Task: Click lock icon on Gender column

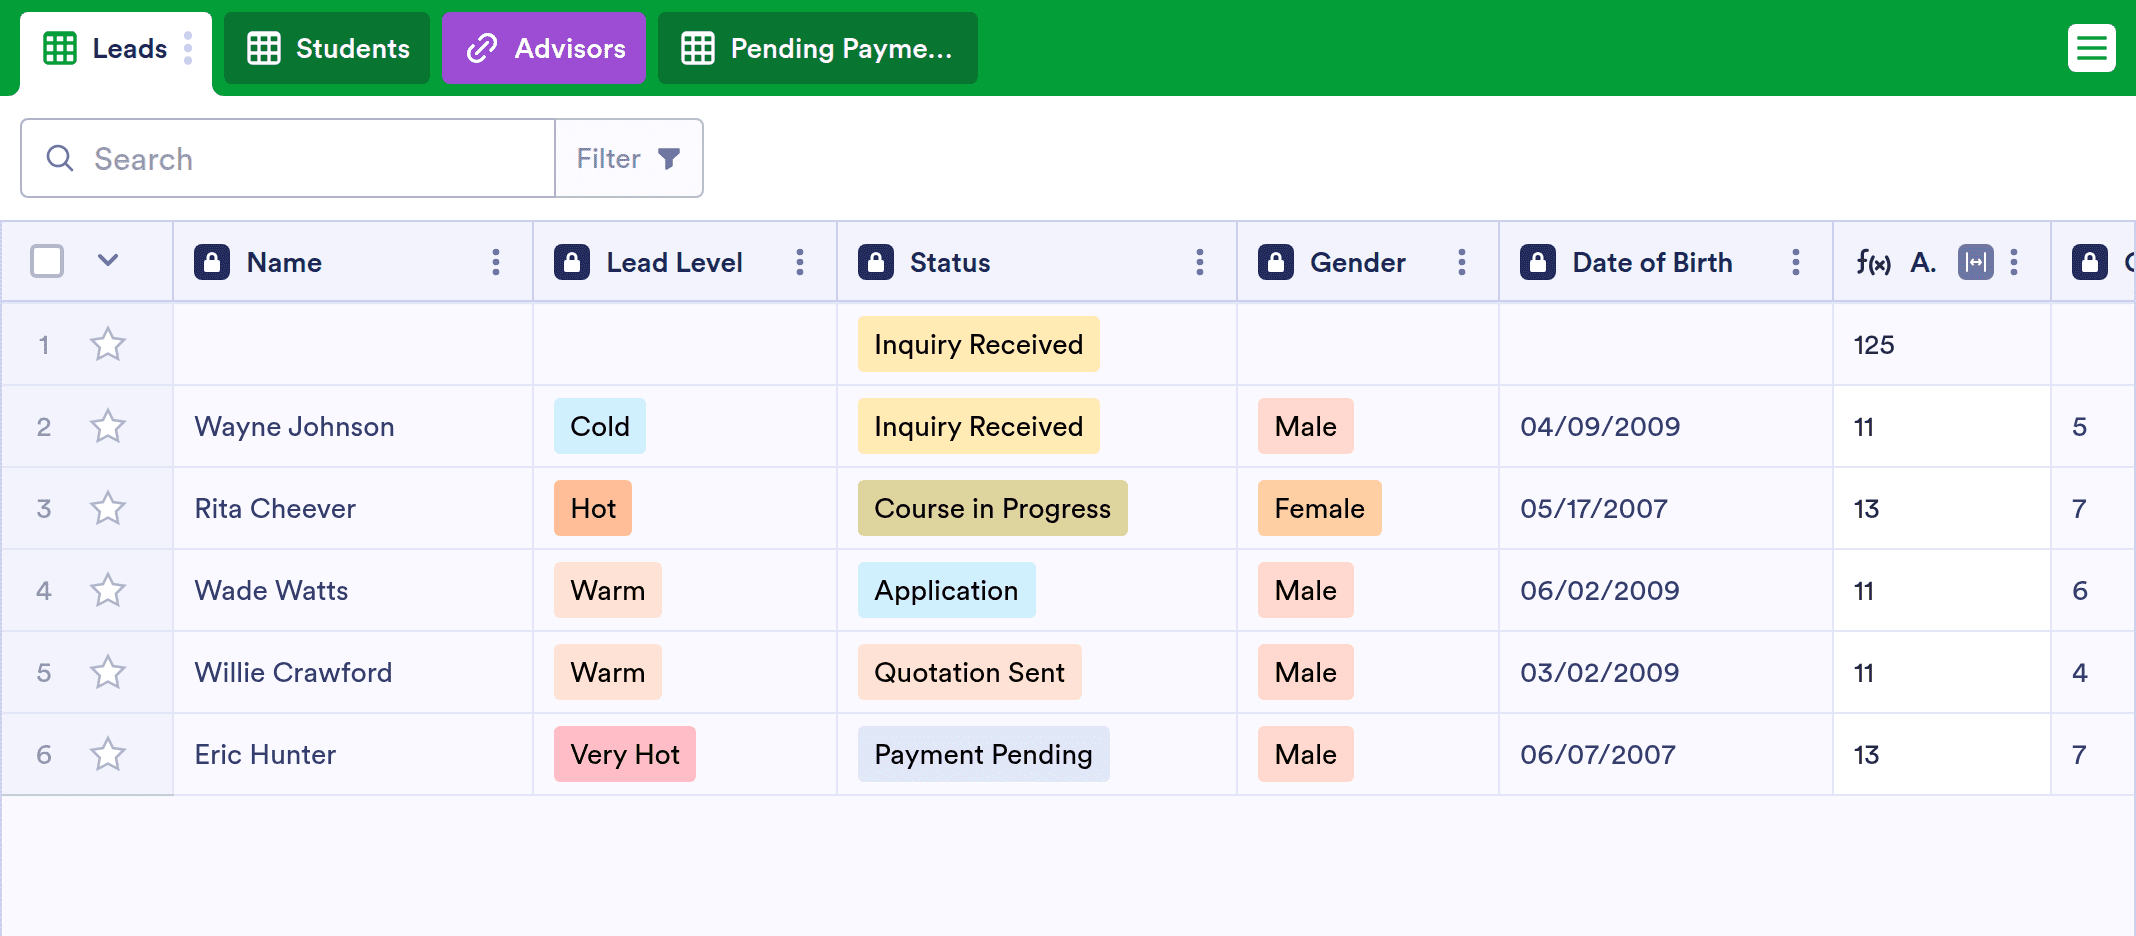Action: pos(1276,262)
